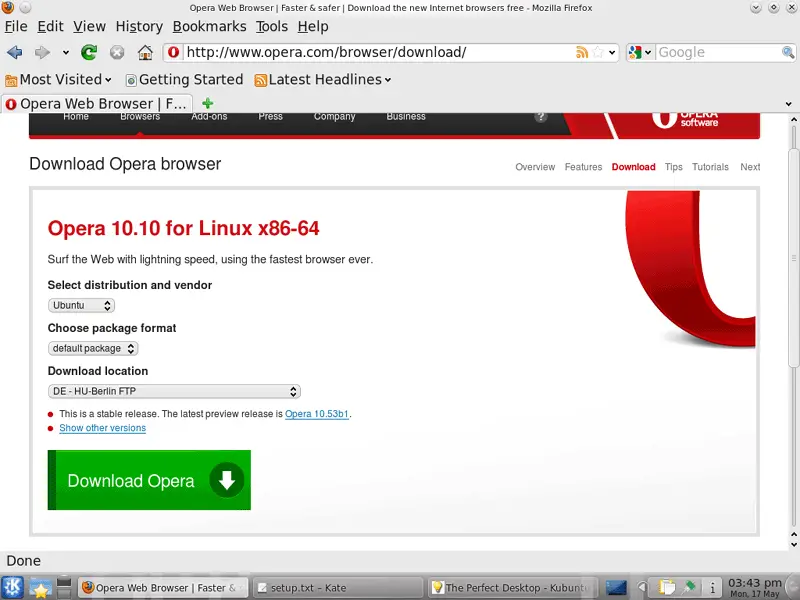Open the clock showing 03:43 pm

pos(755,588)
